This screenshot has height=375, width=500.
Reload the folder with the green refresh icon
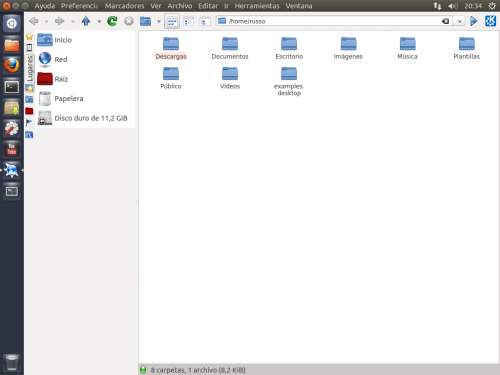(112, 21)
